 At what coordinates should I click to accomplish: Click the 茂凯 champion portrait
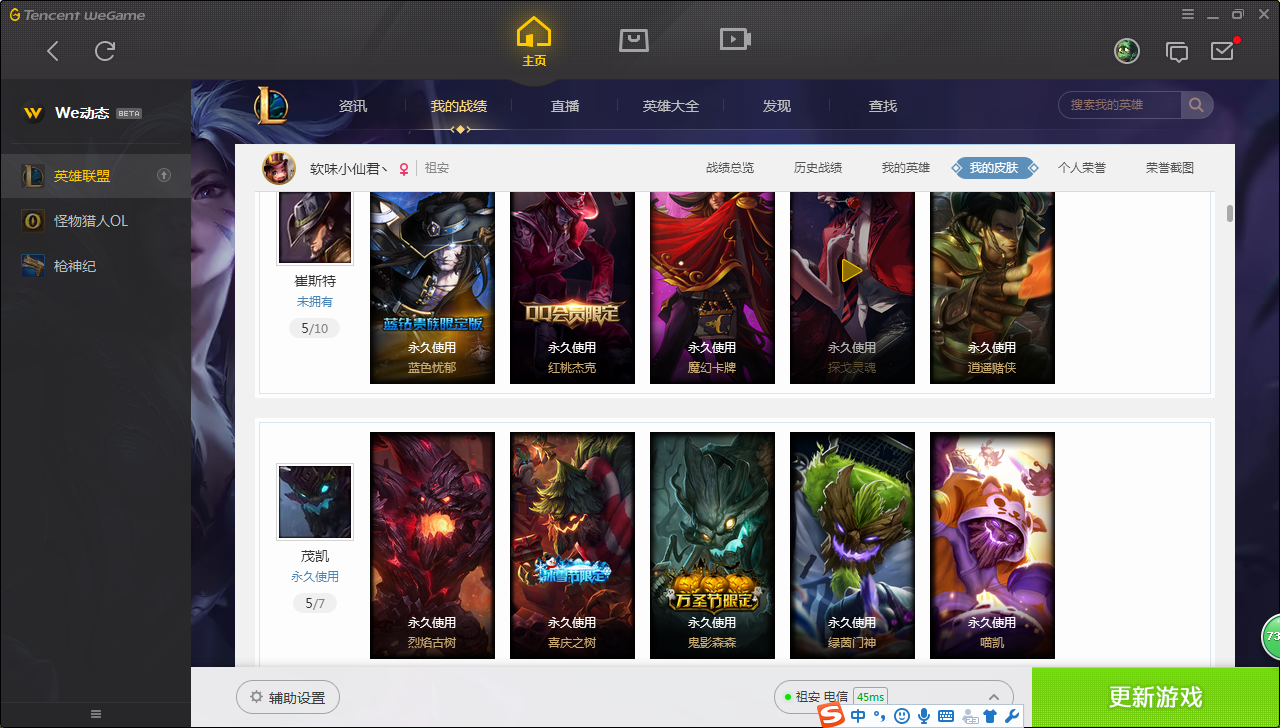315,501
